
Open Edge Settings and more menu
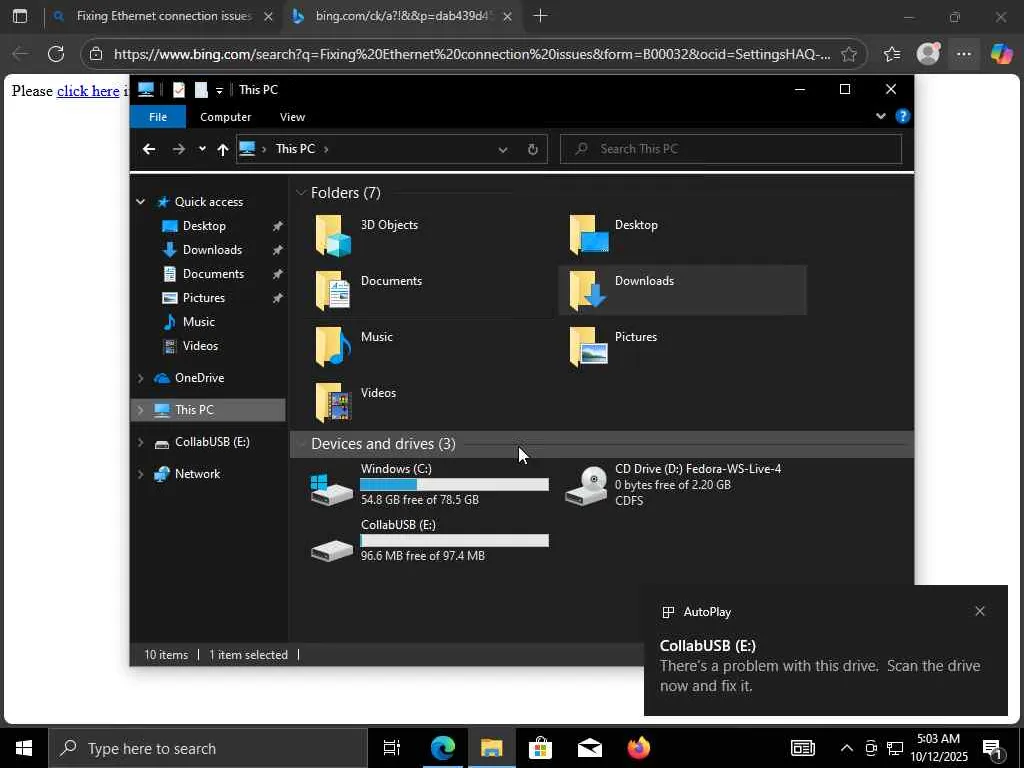[x=964, y=54]
